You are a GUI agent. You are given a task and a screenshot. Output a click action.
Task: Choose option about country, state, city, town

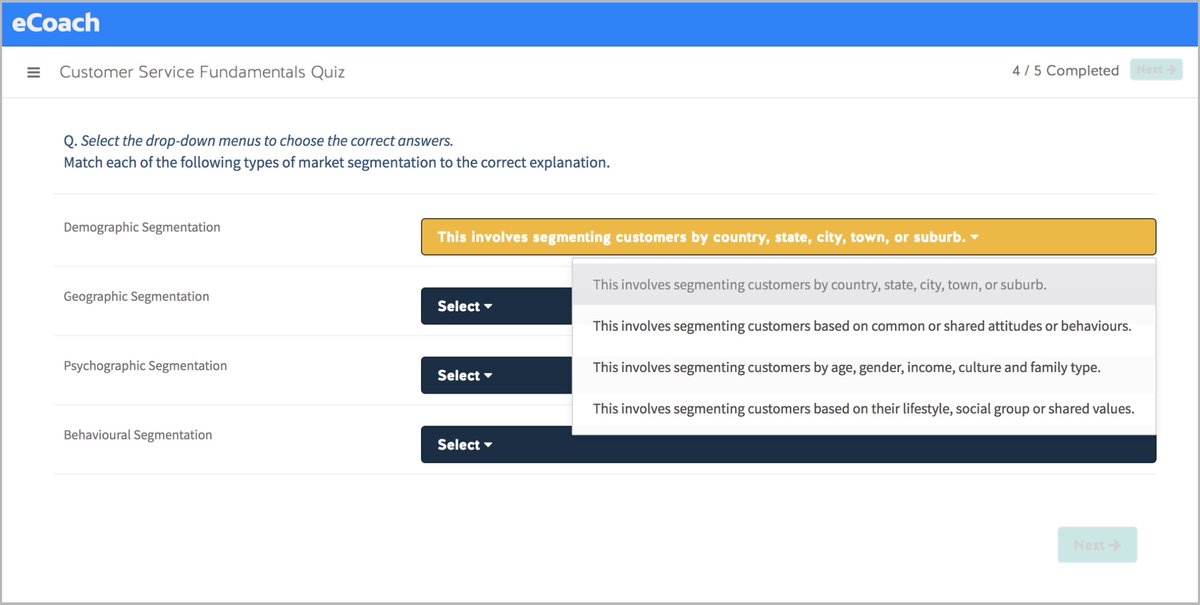[864, 285]
